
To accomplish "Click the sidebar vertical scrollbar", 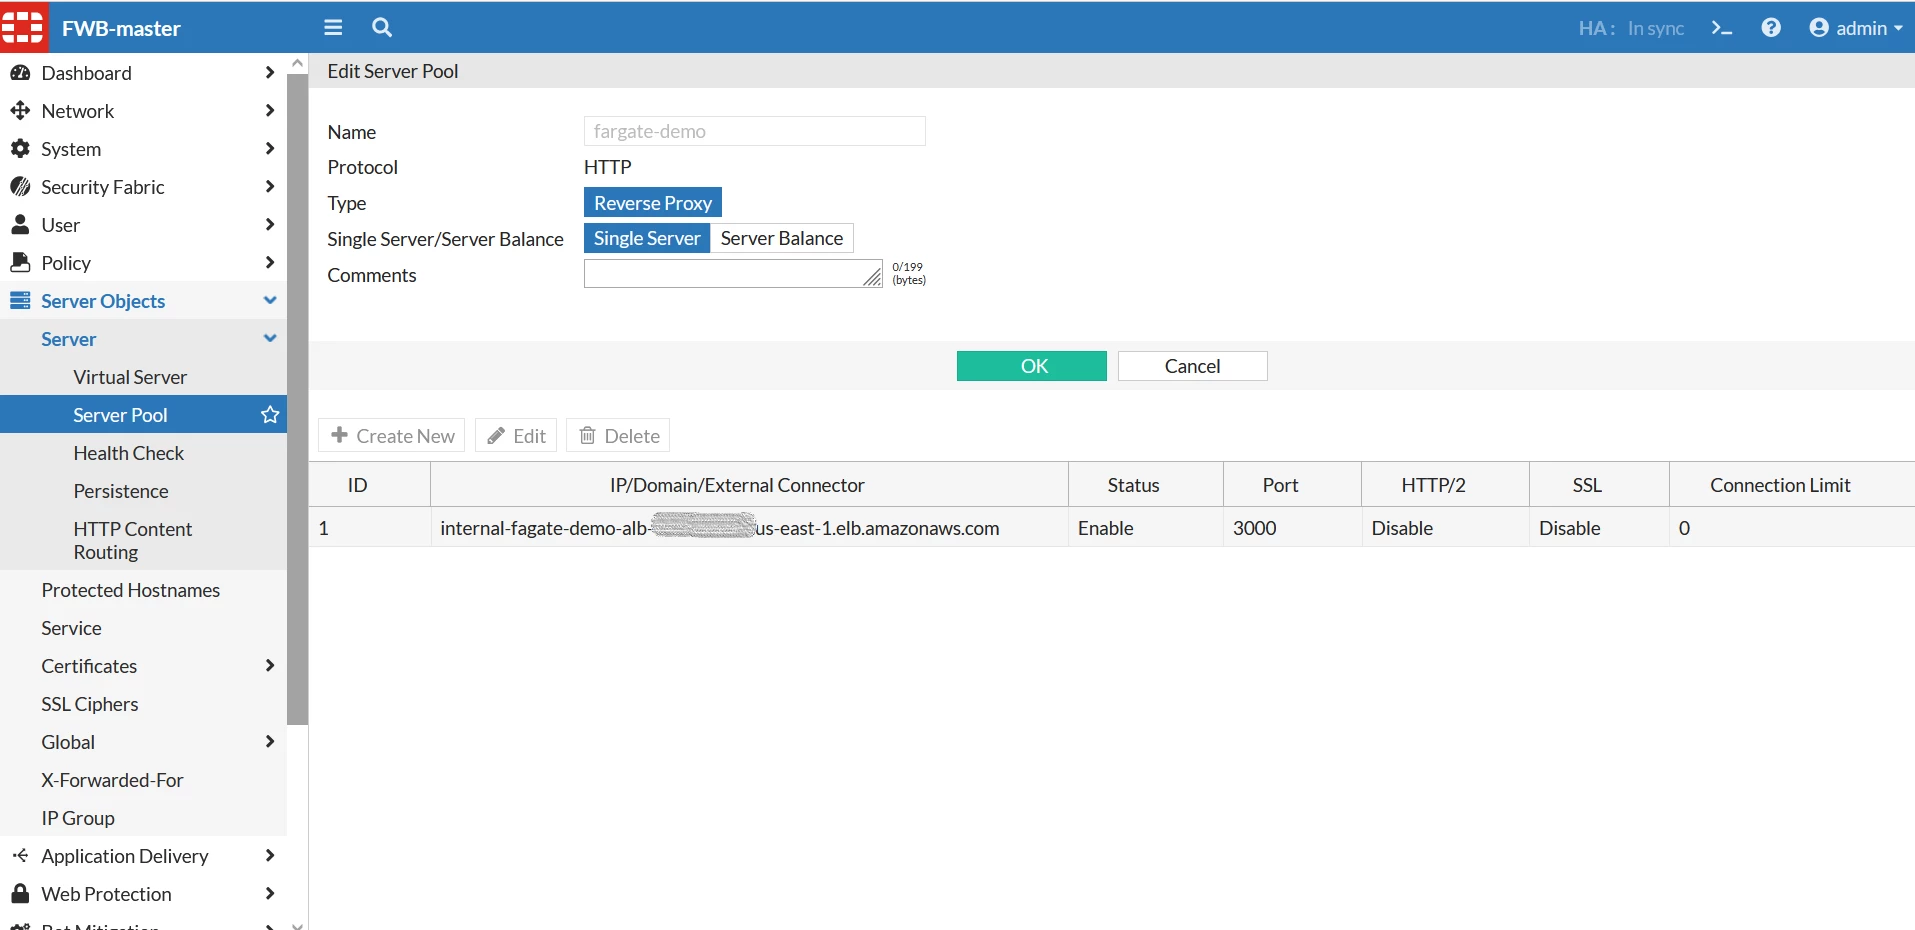I will pyautogui.click(x=297, y=398).
